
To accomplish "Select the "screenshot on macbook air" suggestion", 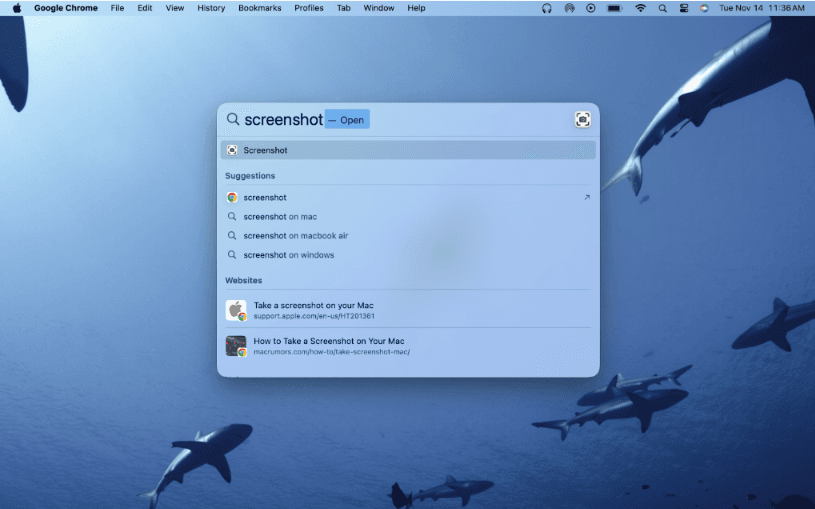I will tap(295, 236).
